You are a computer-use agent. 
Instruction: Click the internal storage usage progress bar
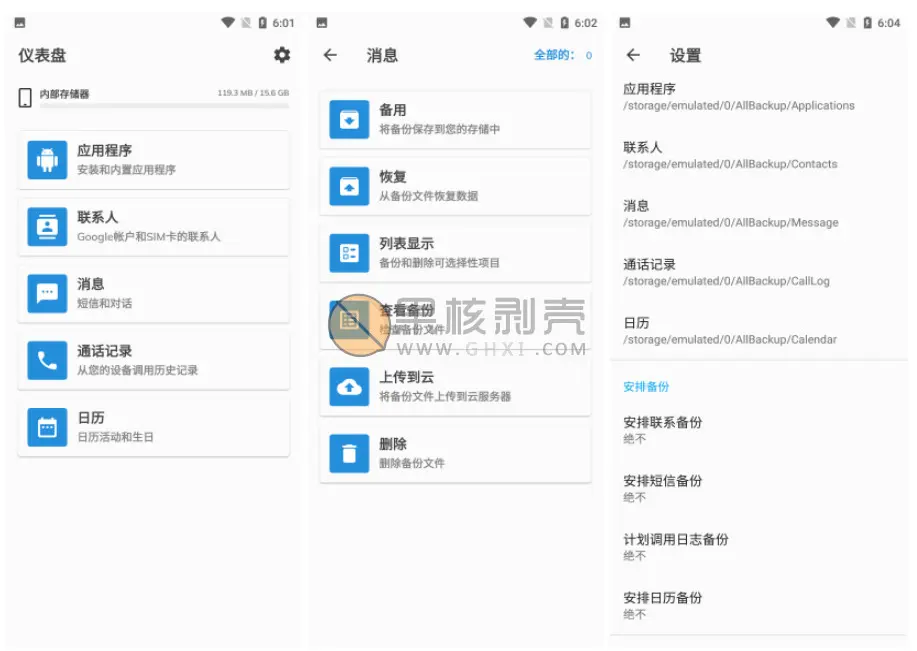coord(164,106)
